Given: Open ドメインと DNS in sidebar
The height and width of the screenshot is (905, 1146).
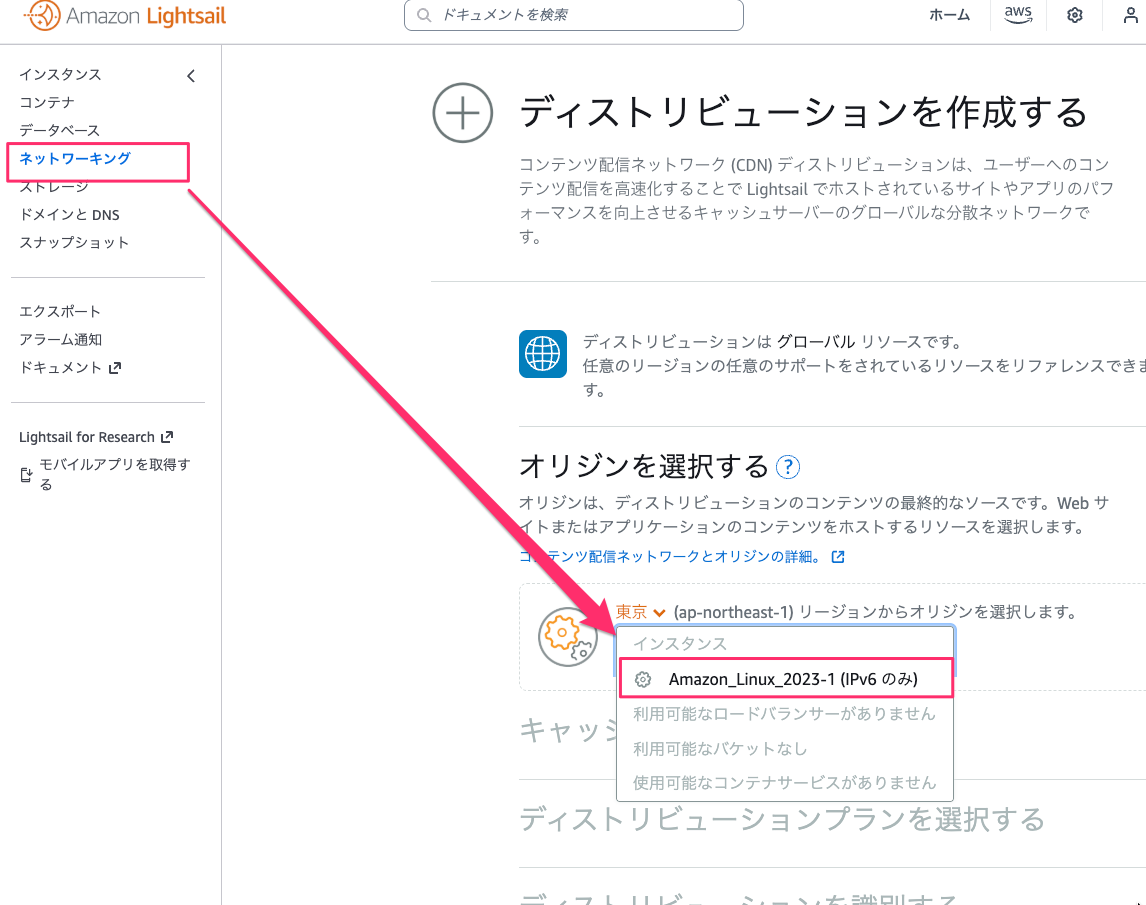Looking at the screenshot, I should (x=69, y=214).
